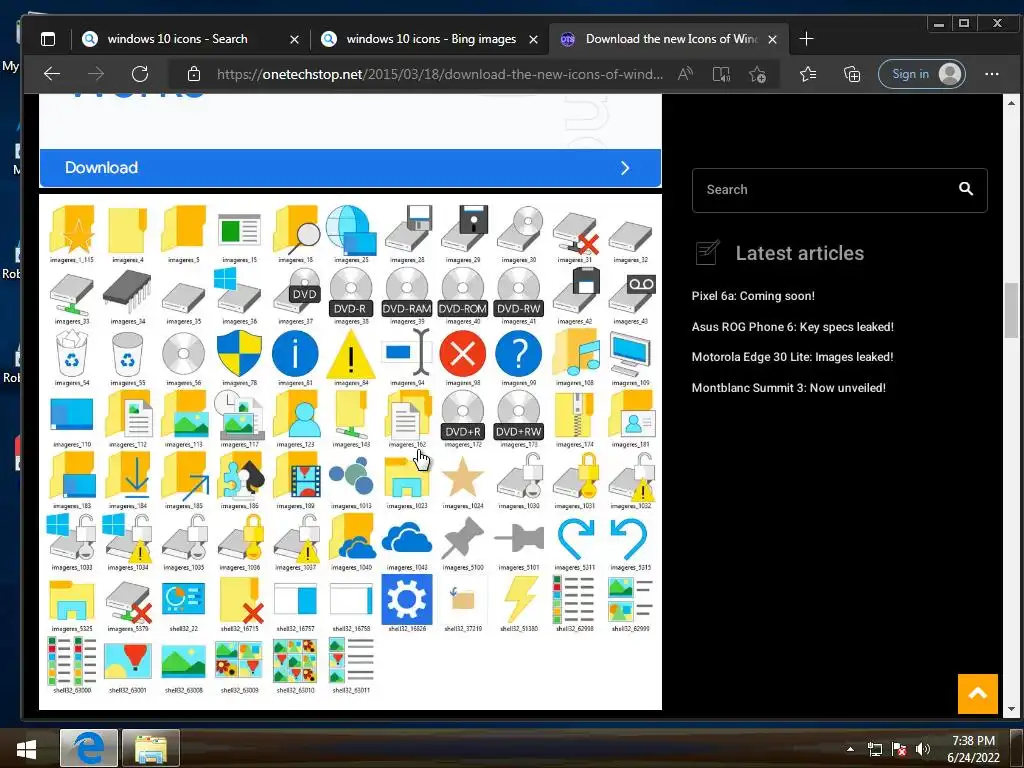Click the yellow warning triangle icon image

coord(351,355)
